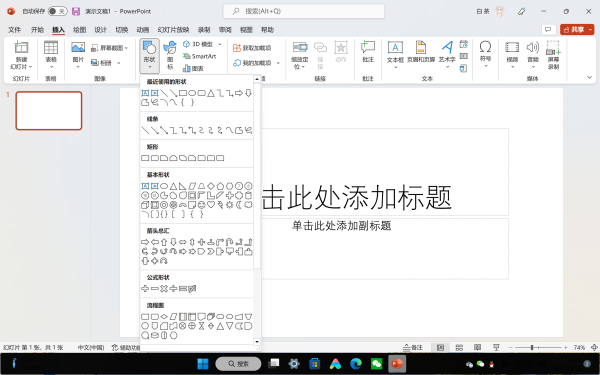Open Header and Footer (页眉和页脚)
The width and height of the screenshot is (600, 375).
(421, 52)
